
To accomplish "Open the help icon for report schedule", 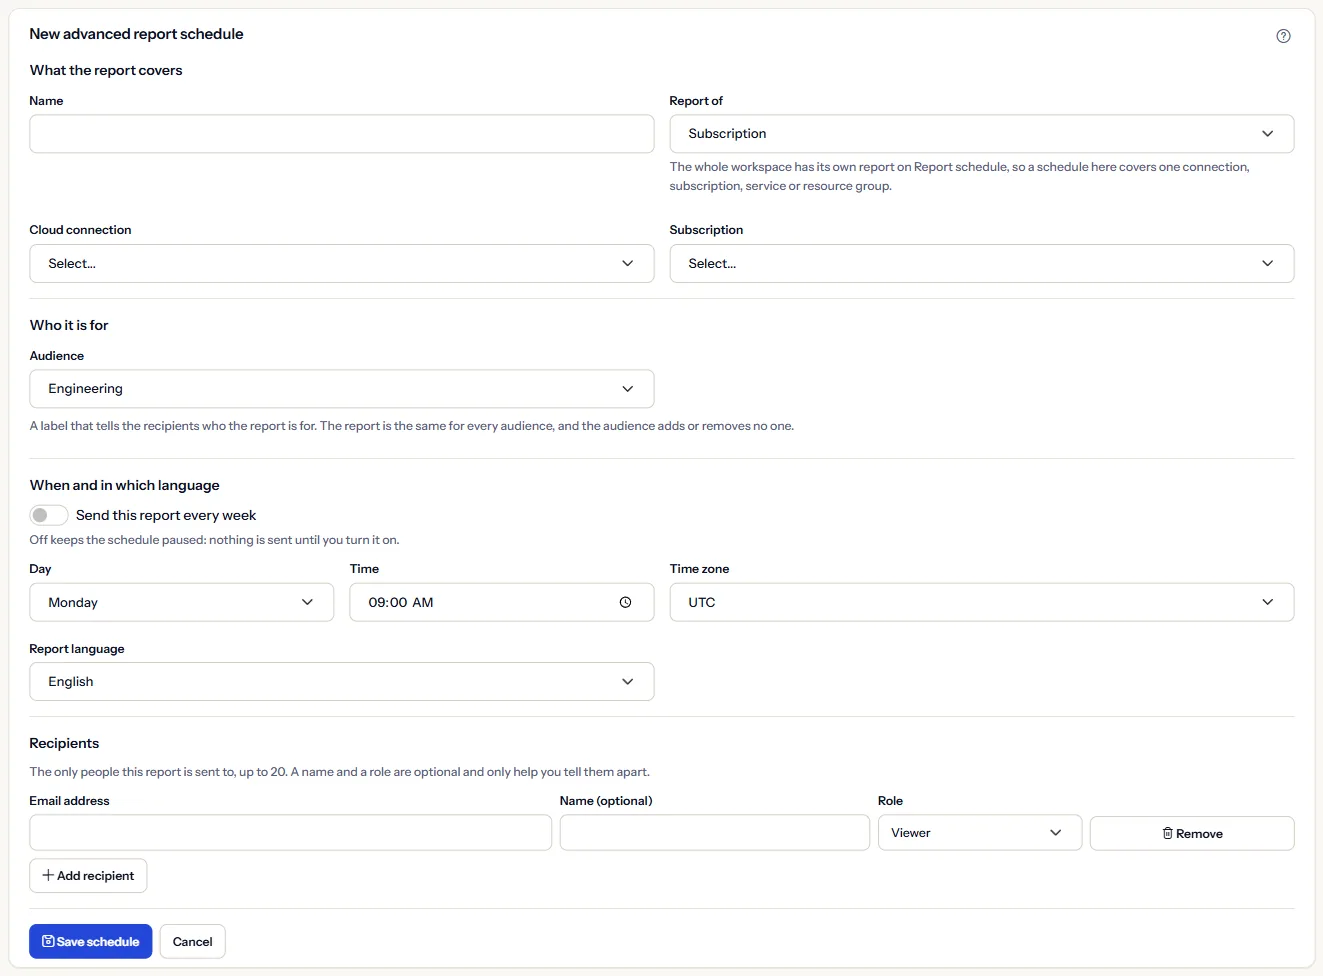I will click(x=1283, y=36).
